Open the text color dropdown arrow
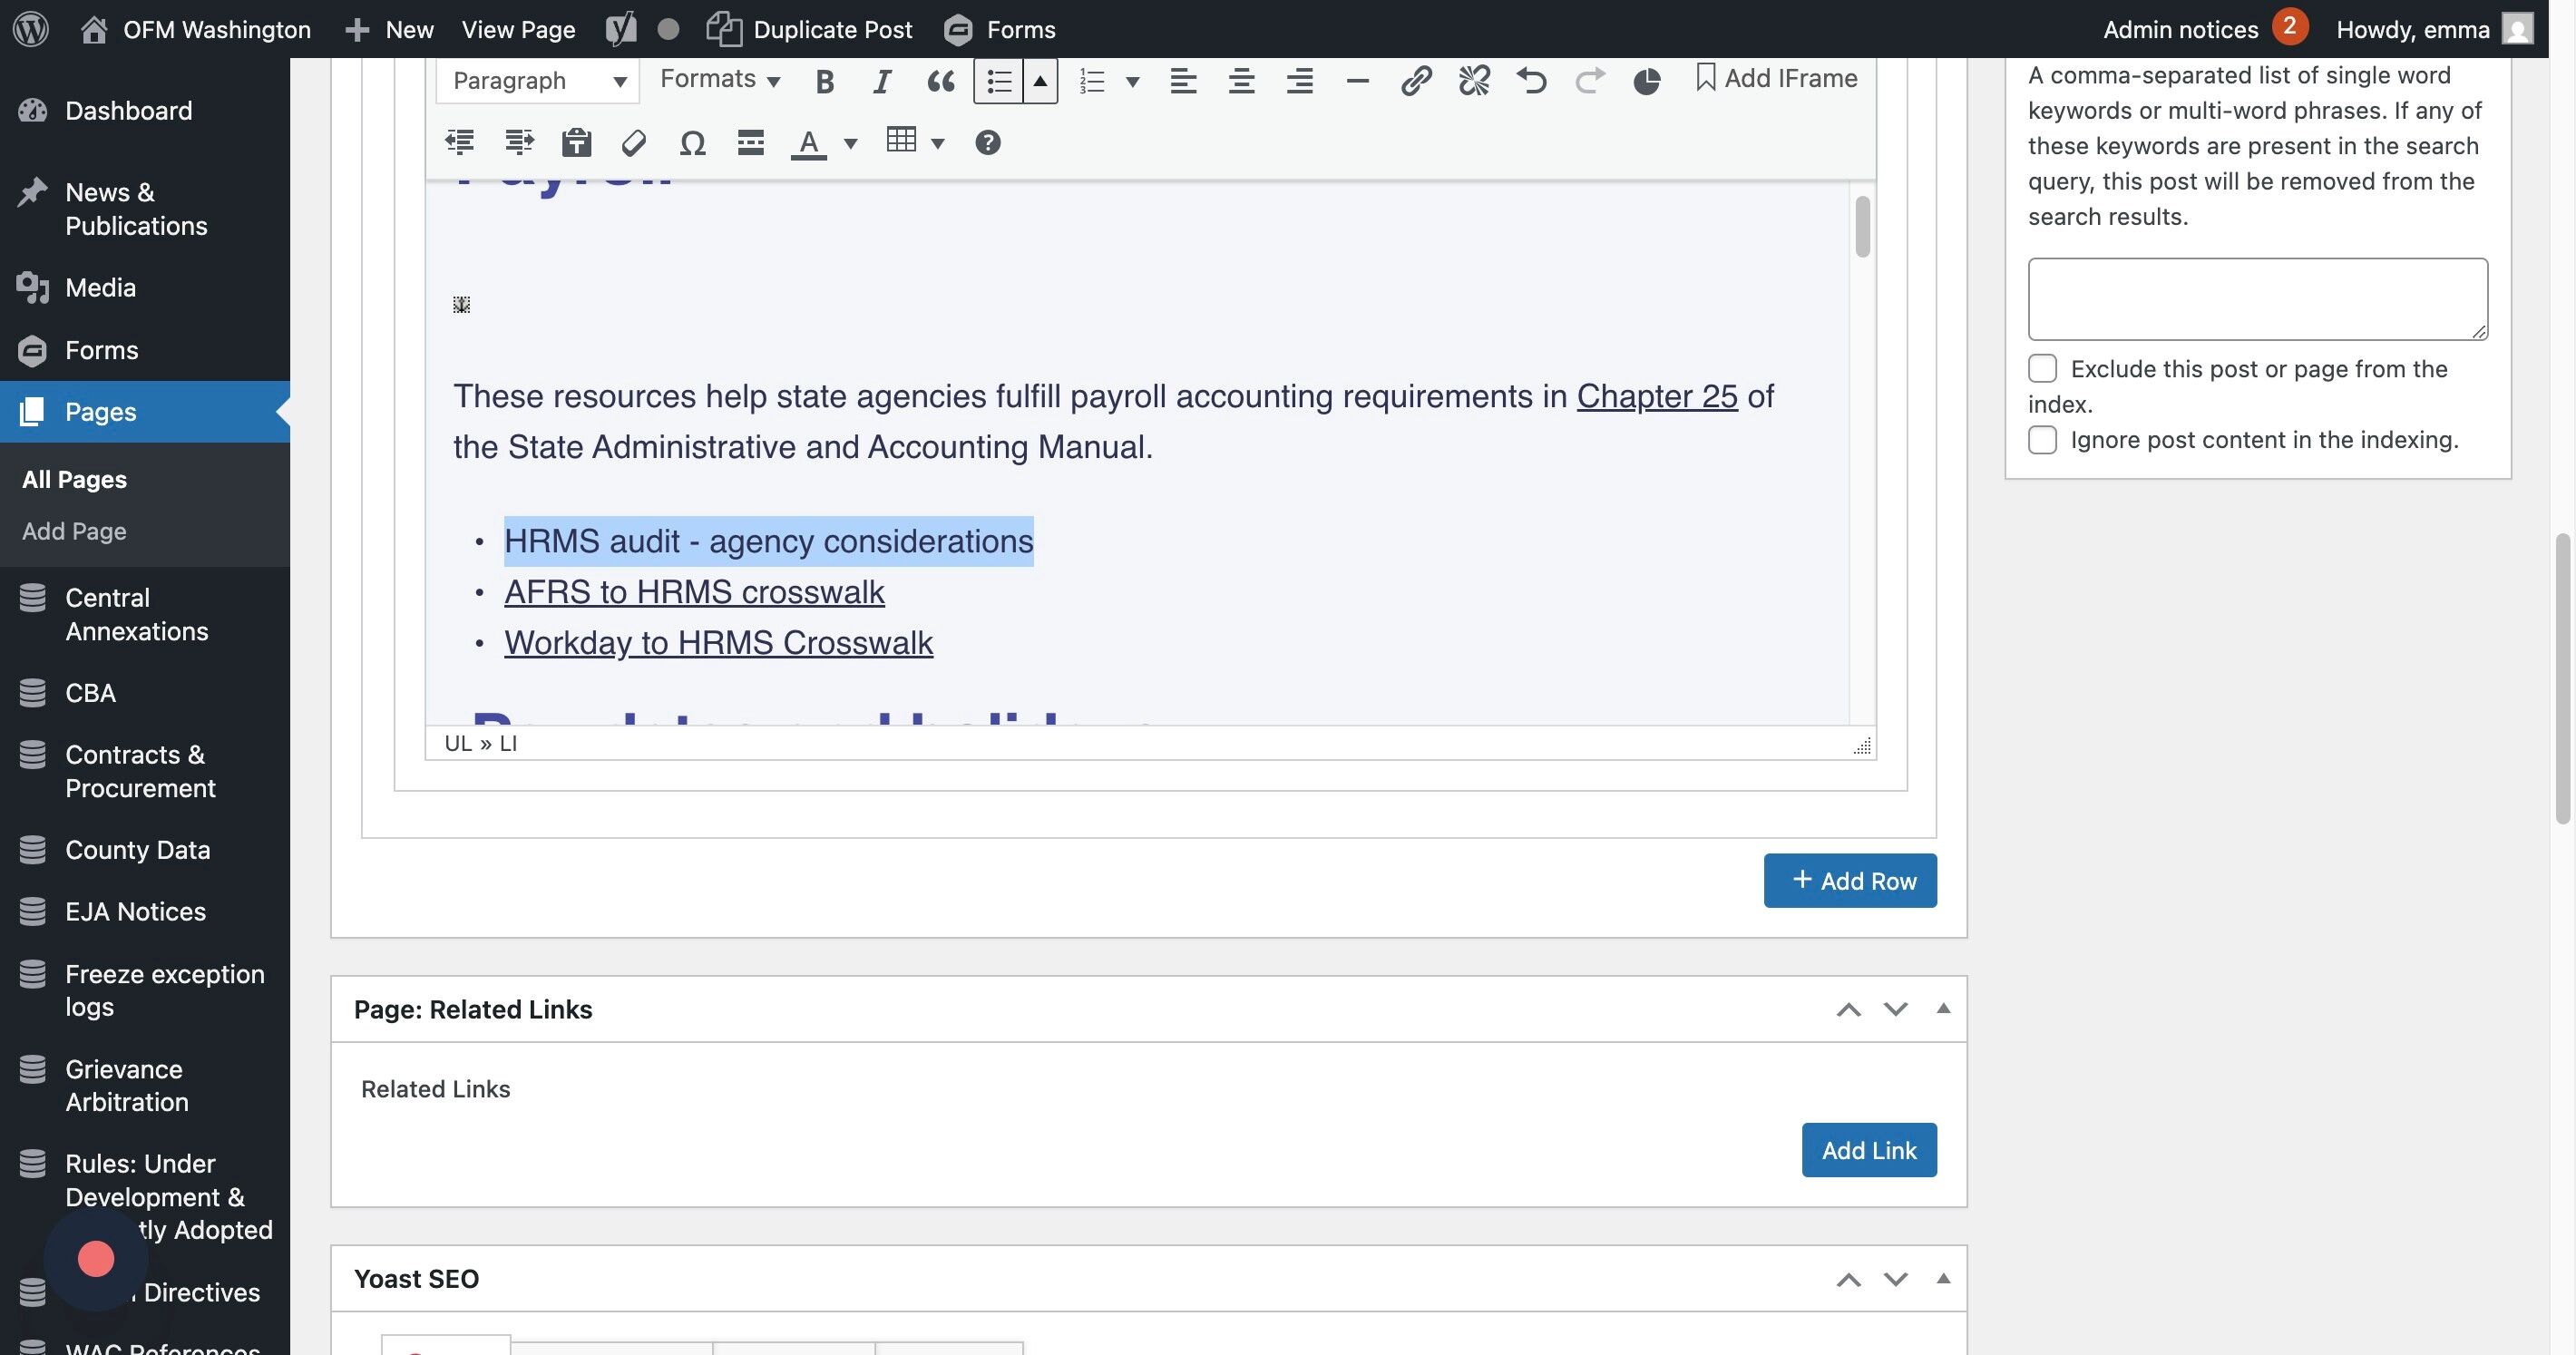 click(850, 143)
